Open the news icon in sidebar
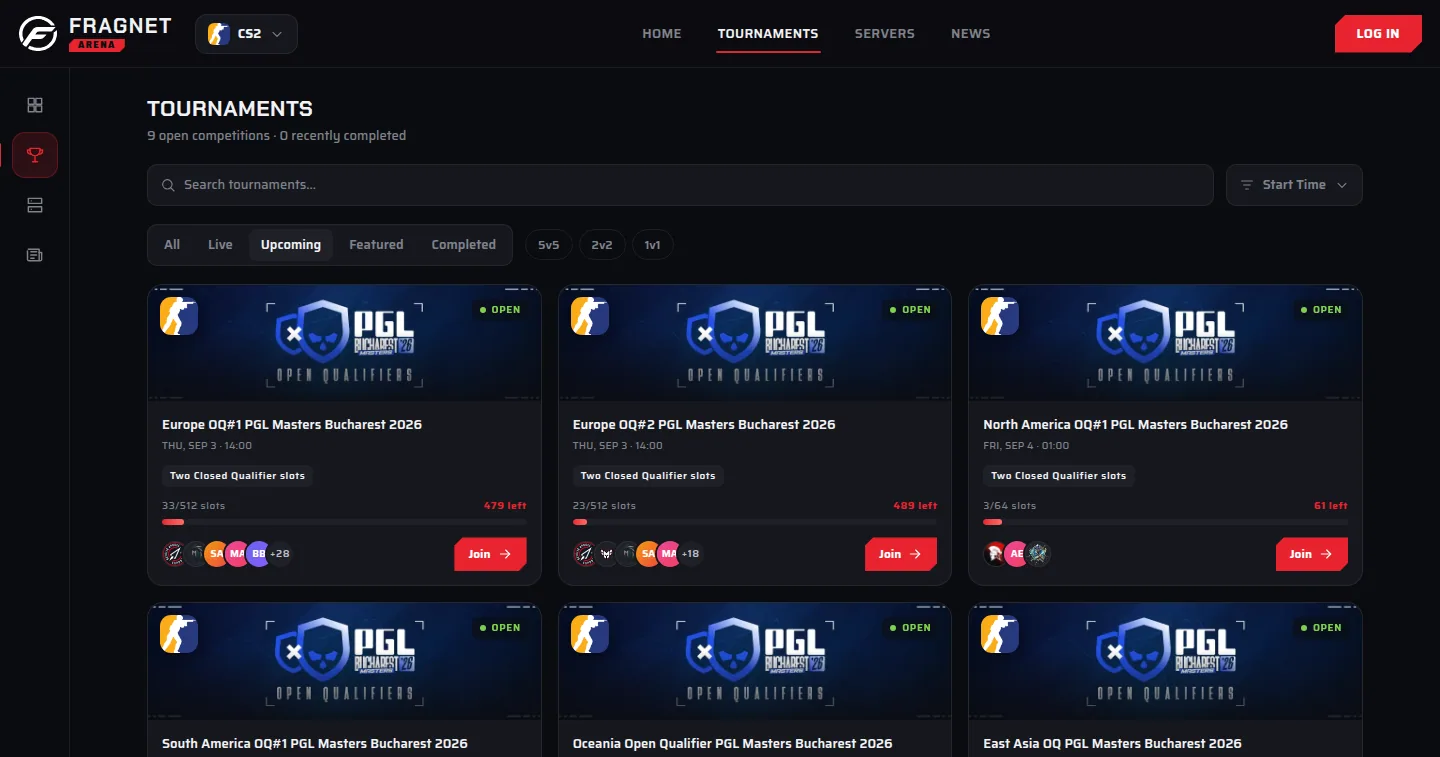Image resolution: width=1440 pixels, height=757 pixels. pos(35,255)
